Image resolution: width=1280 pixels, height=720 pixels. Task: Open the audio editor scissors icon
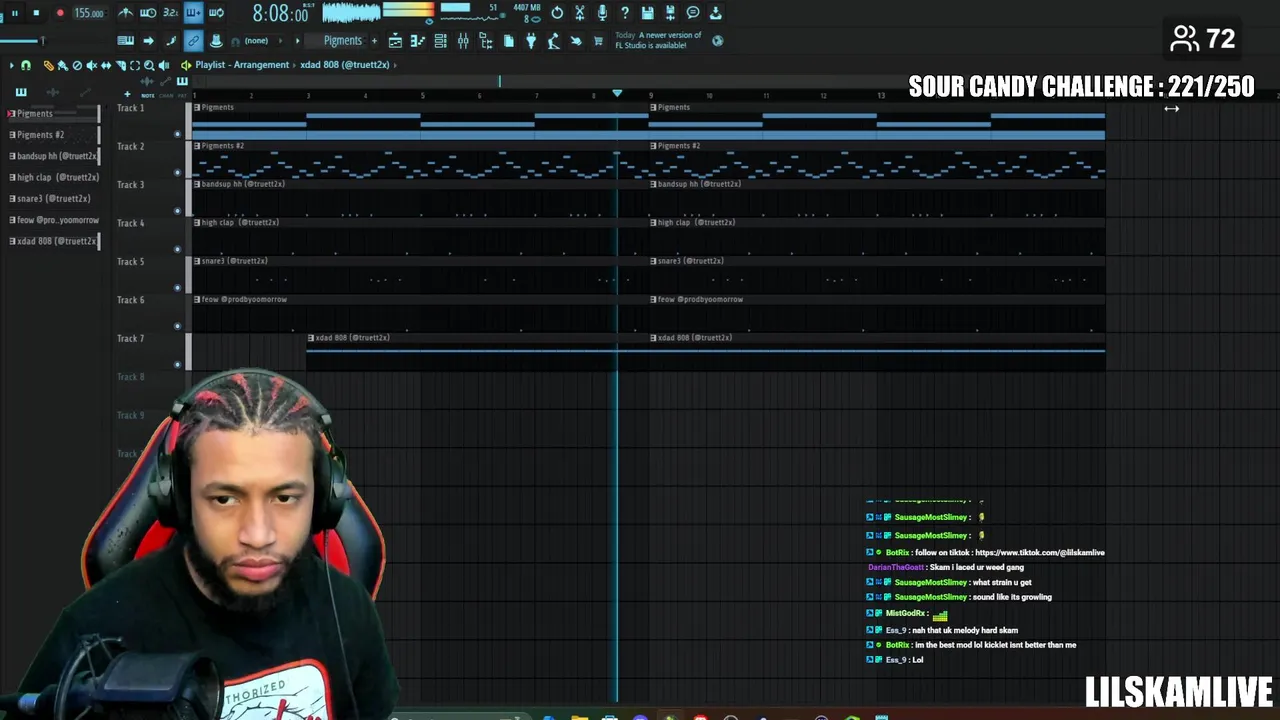tap(579, 13)
